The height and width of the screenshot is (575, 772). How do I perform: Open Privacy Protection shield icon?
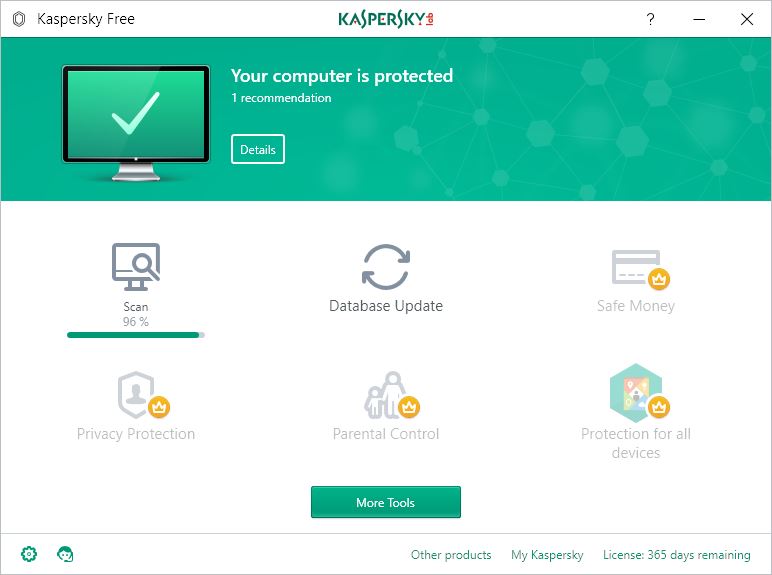[143, 395]
